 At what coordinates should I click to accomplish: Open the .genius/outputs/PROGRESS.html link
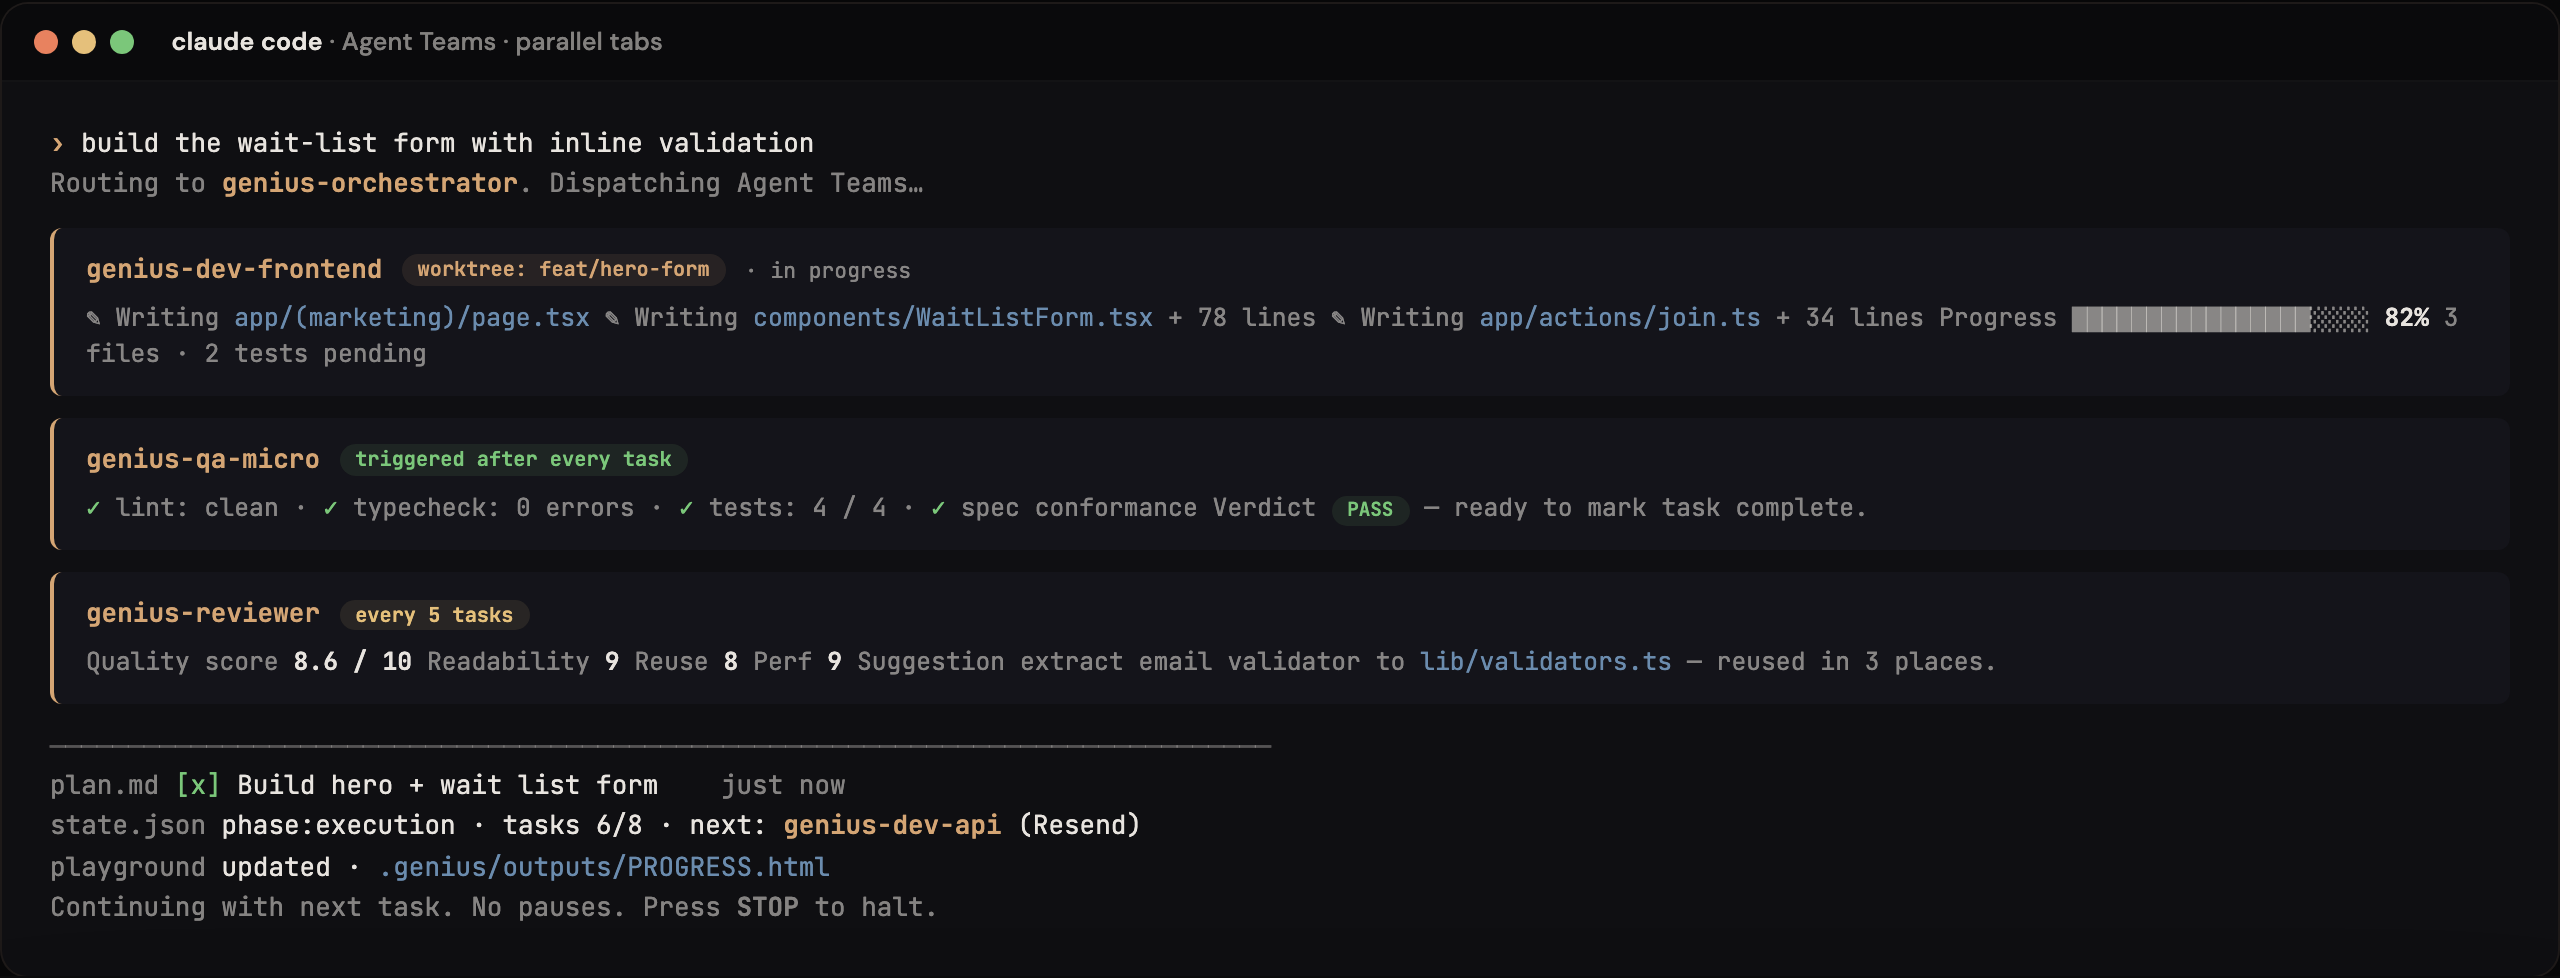pyautogui.click(x=604, y=867)
